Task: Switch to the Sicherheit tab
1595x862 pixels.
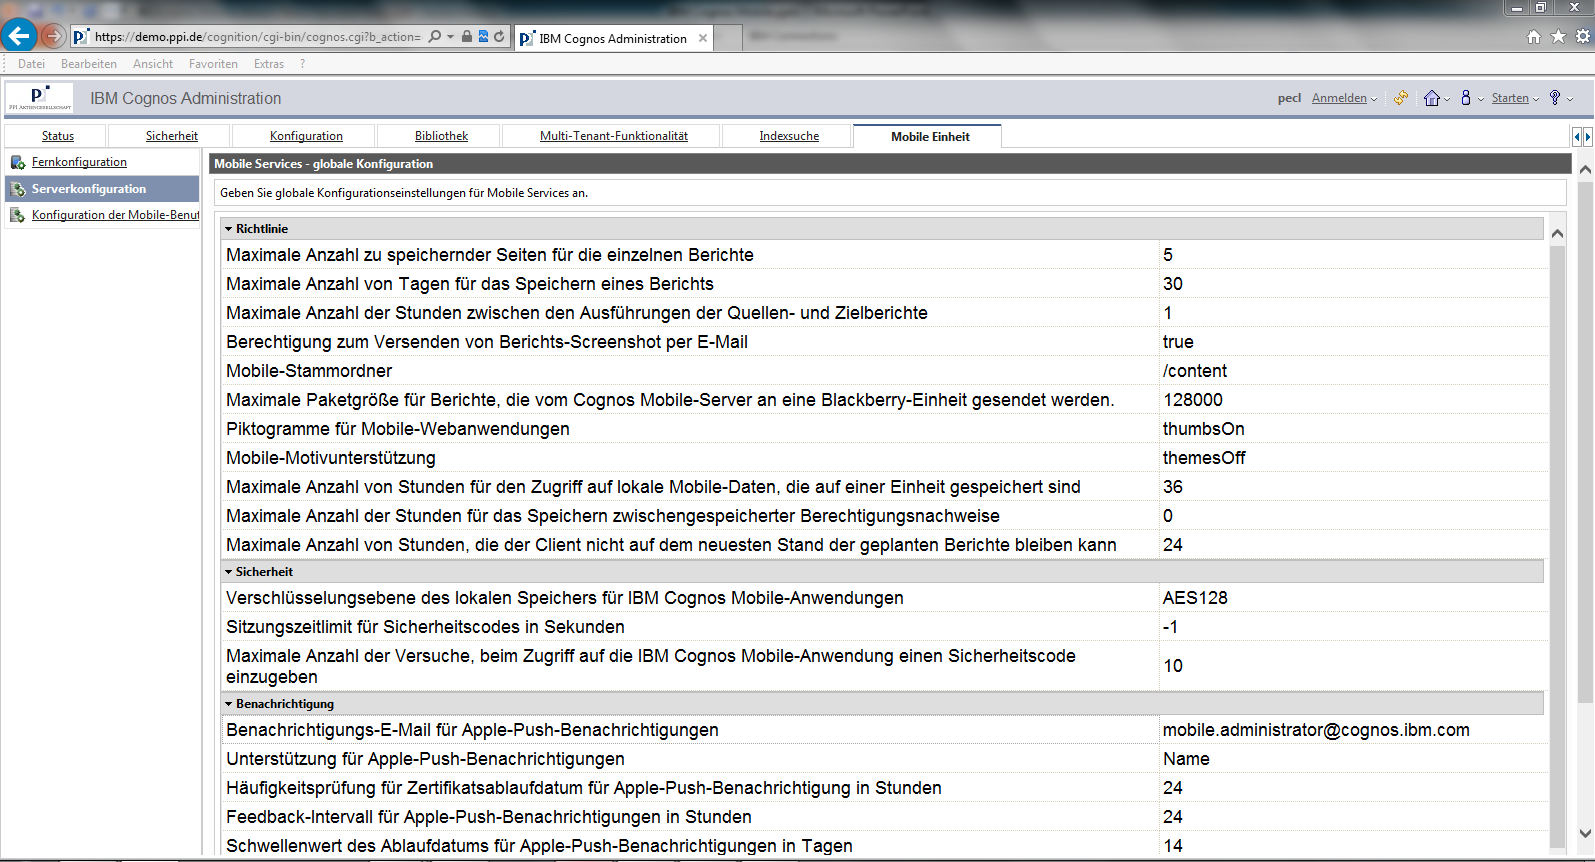Action: click(171, 136)
